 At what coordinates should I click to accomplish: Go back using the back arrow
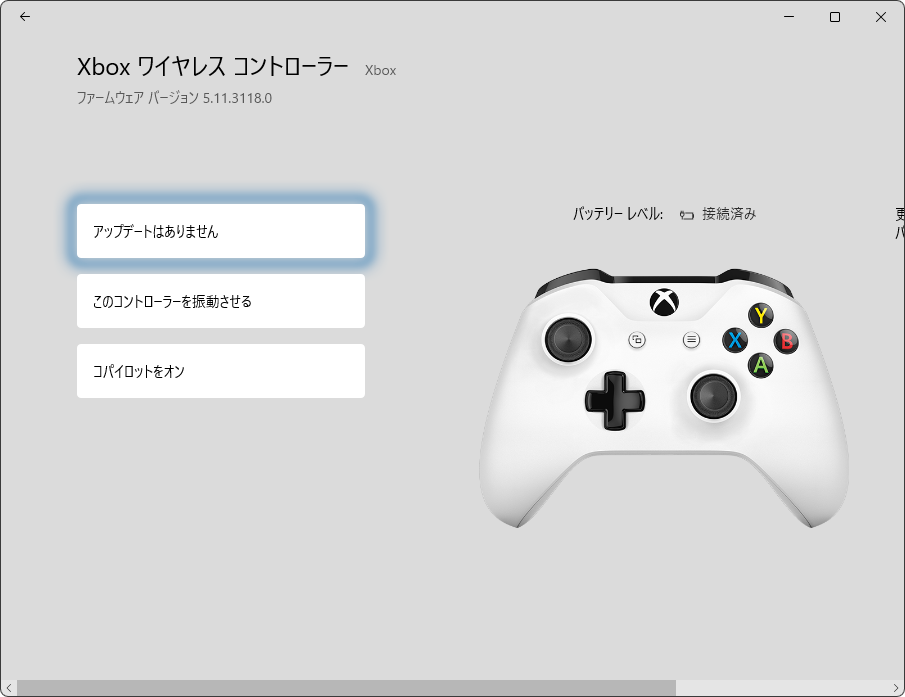[25, 17]
